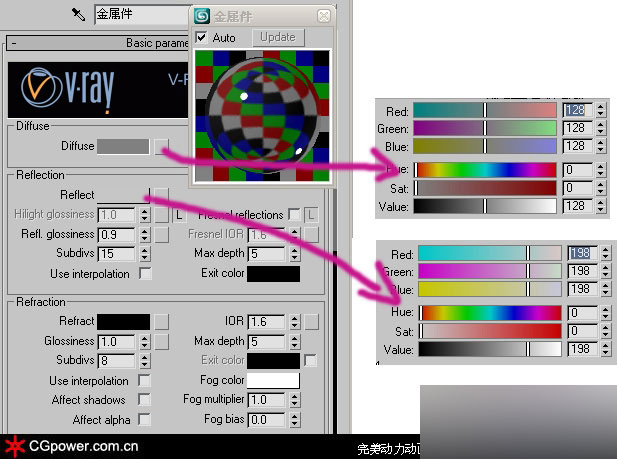617x459 pixels.
Task: Click the Hilight glossiness map button
Action: pos(161,215)
